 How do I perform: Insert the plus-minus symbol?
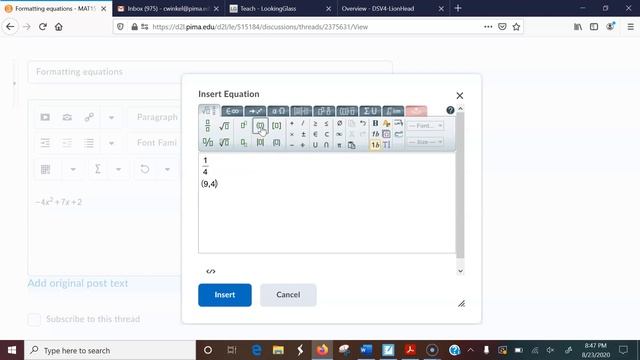(303, 134)
